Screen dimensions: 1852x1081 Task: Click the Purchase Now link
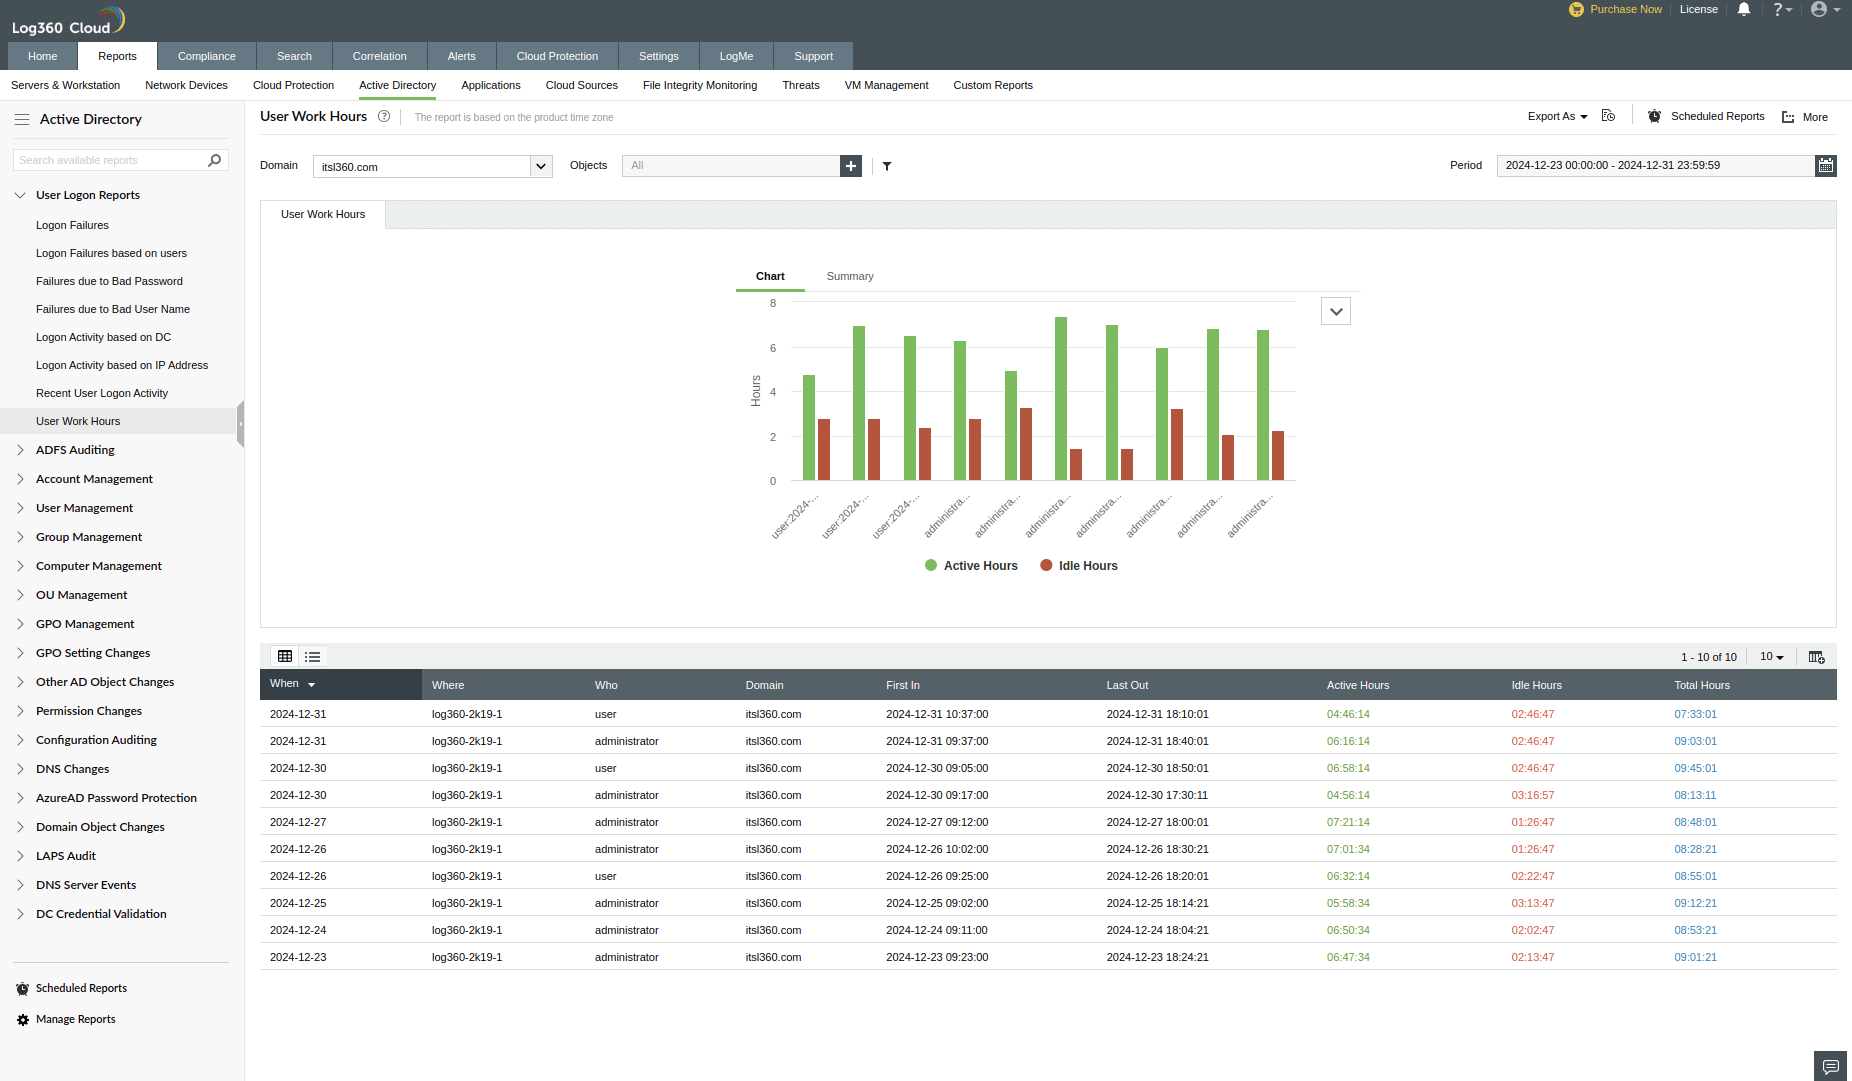[x=1626, y=9]
